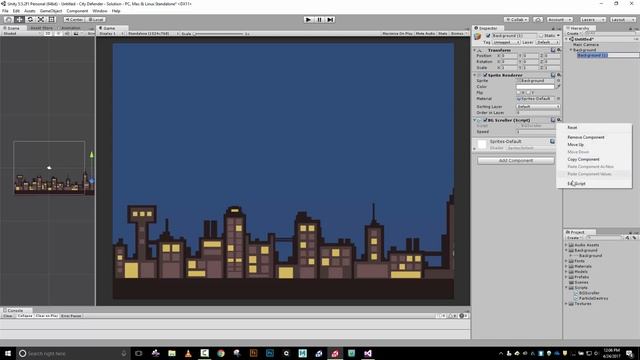Open BG Scroller help reference icon
The height and width of the screenshot is (360, 640).
553,120
